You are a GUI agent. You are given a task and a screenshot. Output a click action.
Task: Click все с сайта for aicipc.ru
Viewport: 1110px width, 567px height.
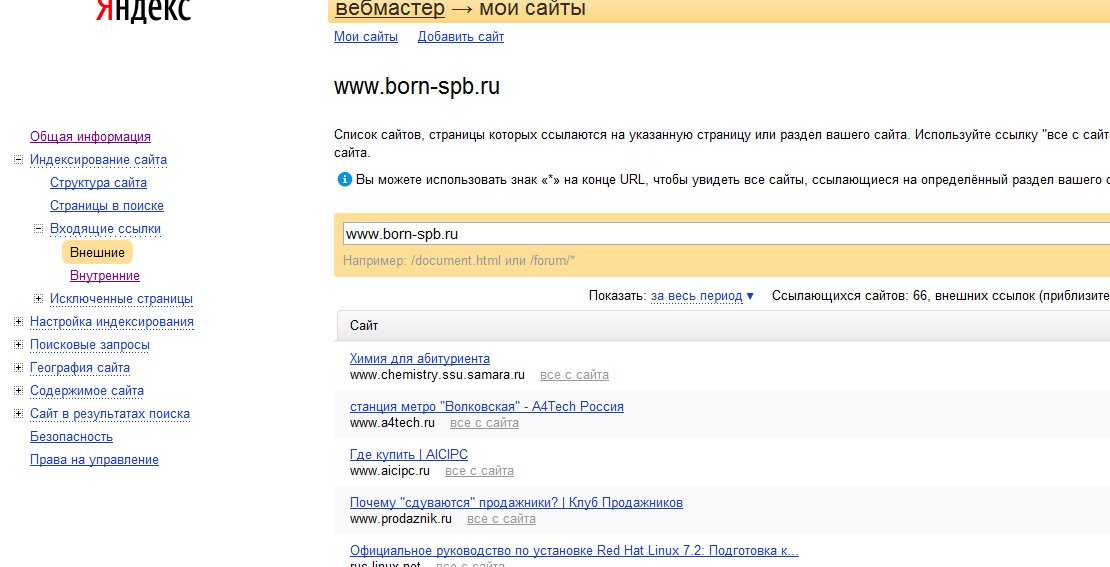[479, 471]
